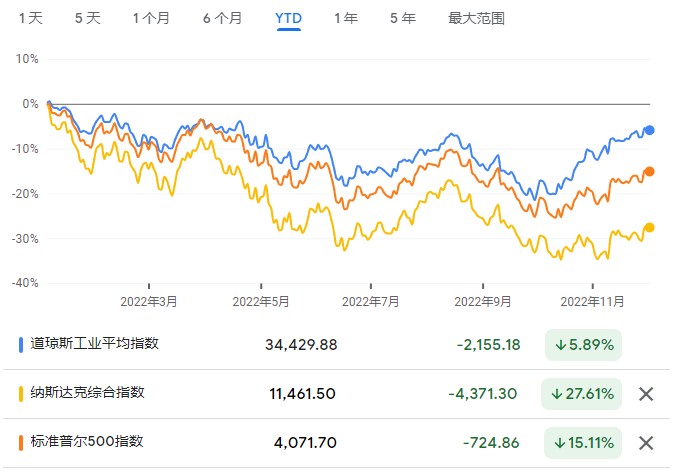Open the 6个月 range tab
Image resolution: width=674 pixels, height=474 pixels.
click(222, 18)
